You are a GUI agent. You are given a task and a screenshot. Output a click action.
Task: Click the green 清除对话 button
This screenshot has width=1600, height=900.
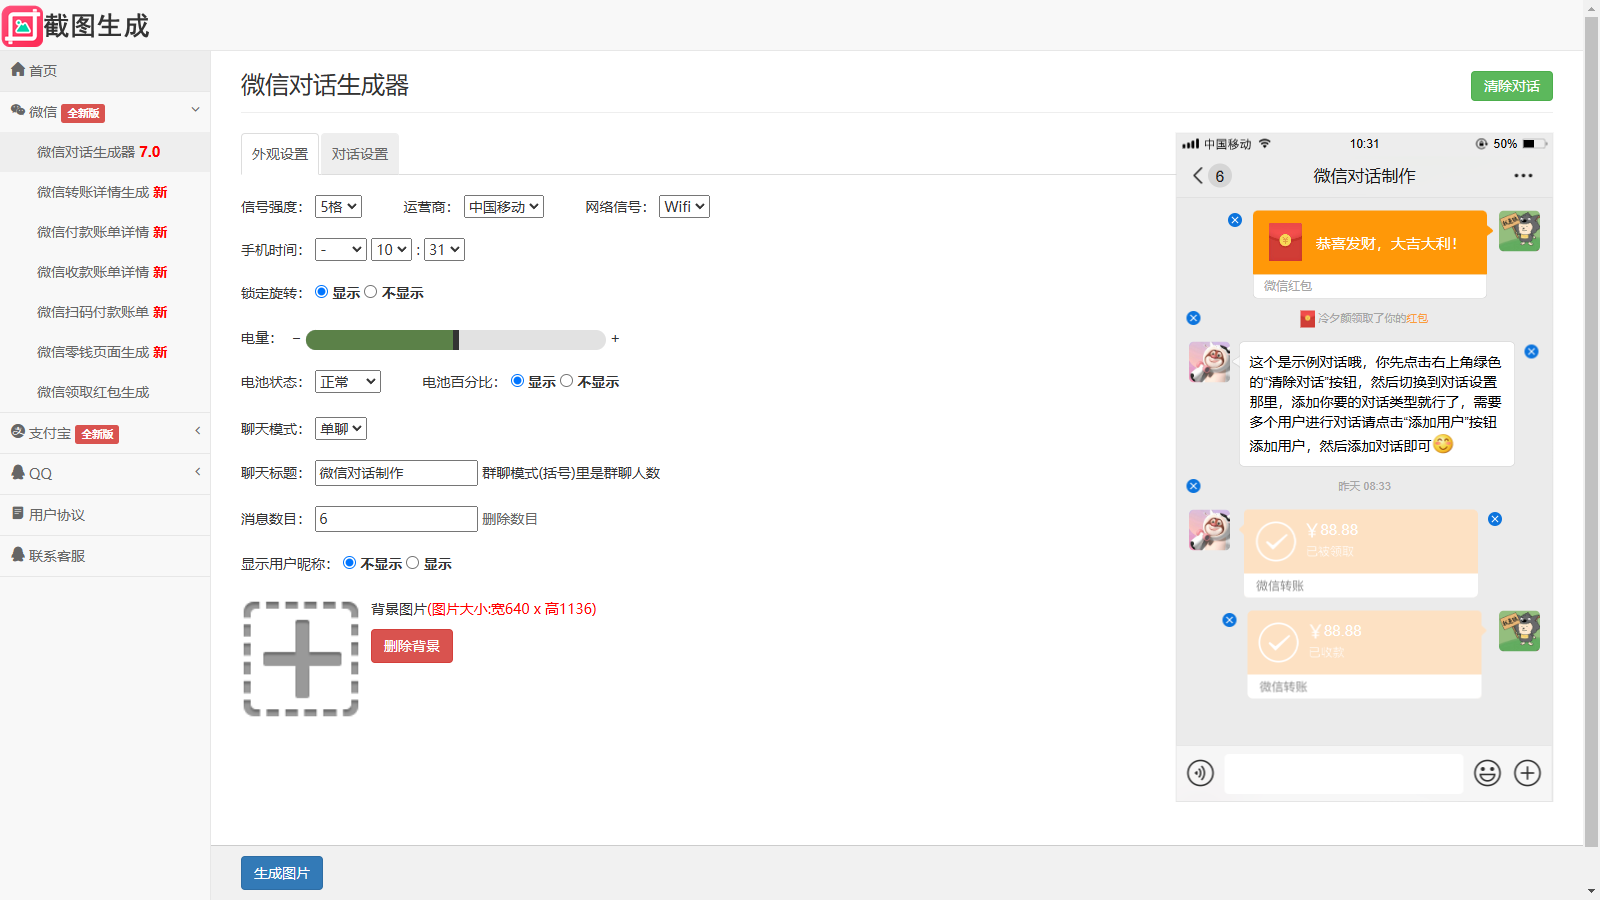1511,86
